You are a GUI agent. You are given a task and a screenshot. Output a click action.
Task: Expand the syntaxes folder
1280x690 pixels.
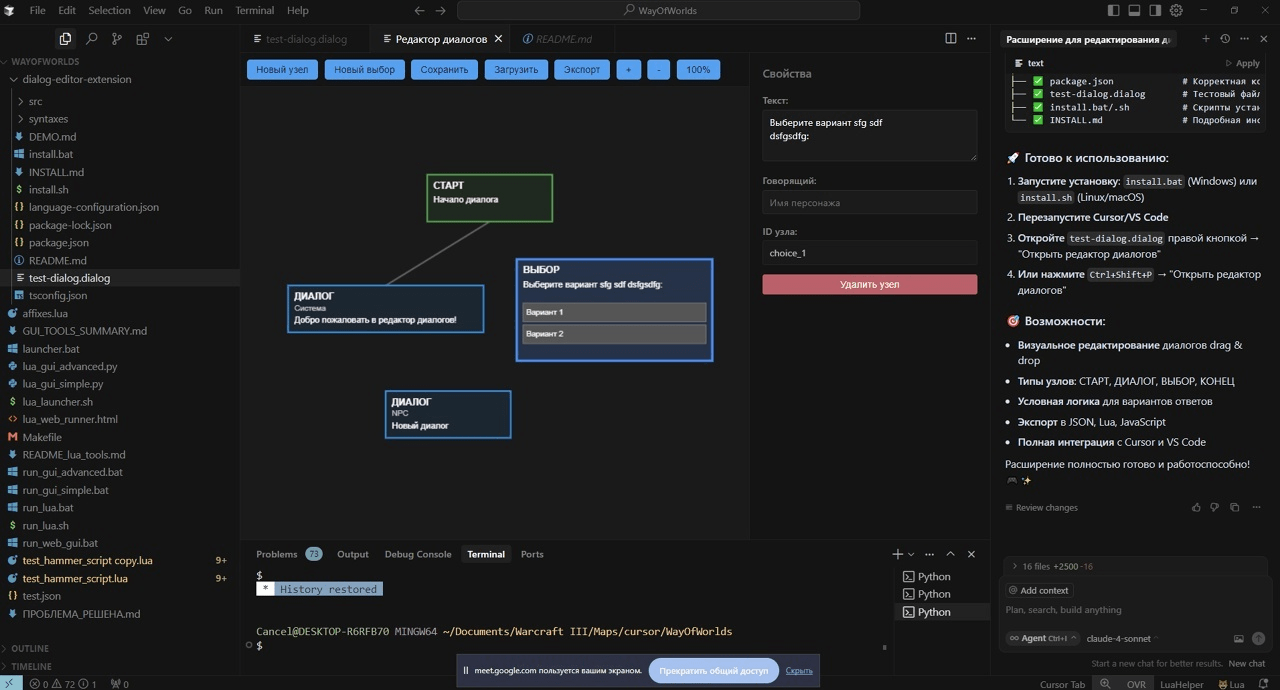[120, 119]
